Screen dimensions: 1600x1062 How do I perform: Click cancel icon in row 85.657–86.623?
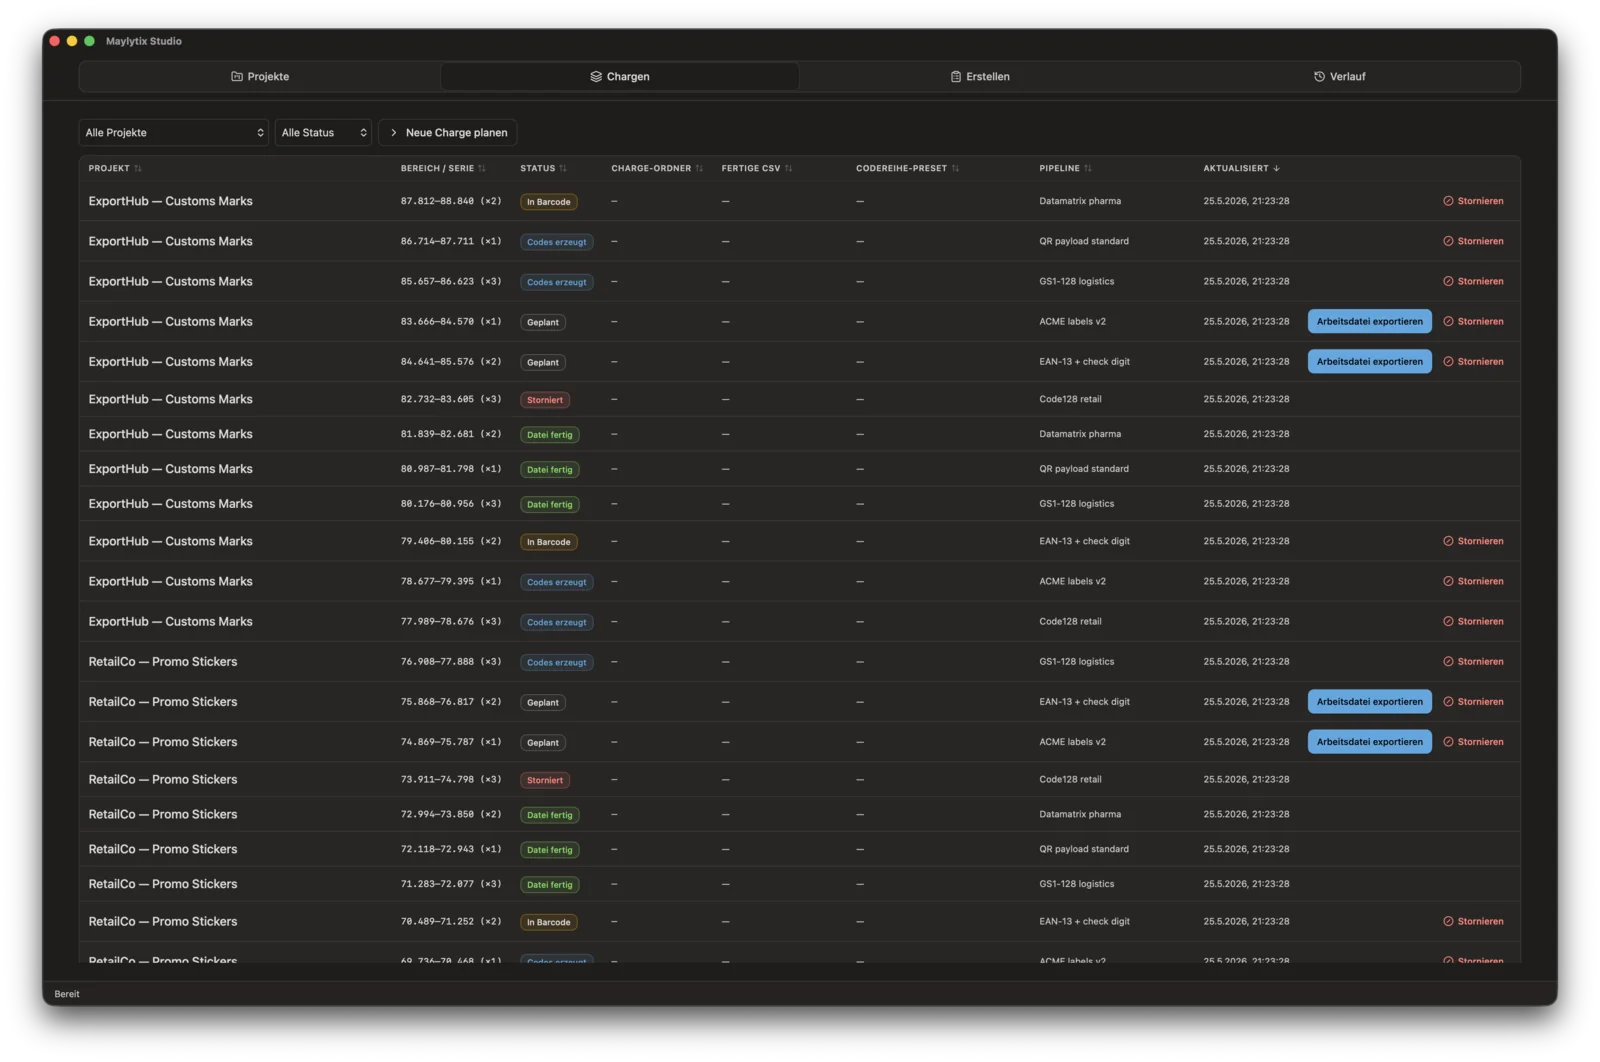(x=1448, y=281)
